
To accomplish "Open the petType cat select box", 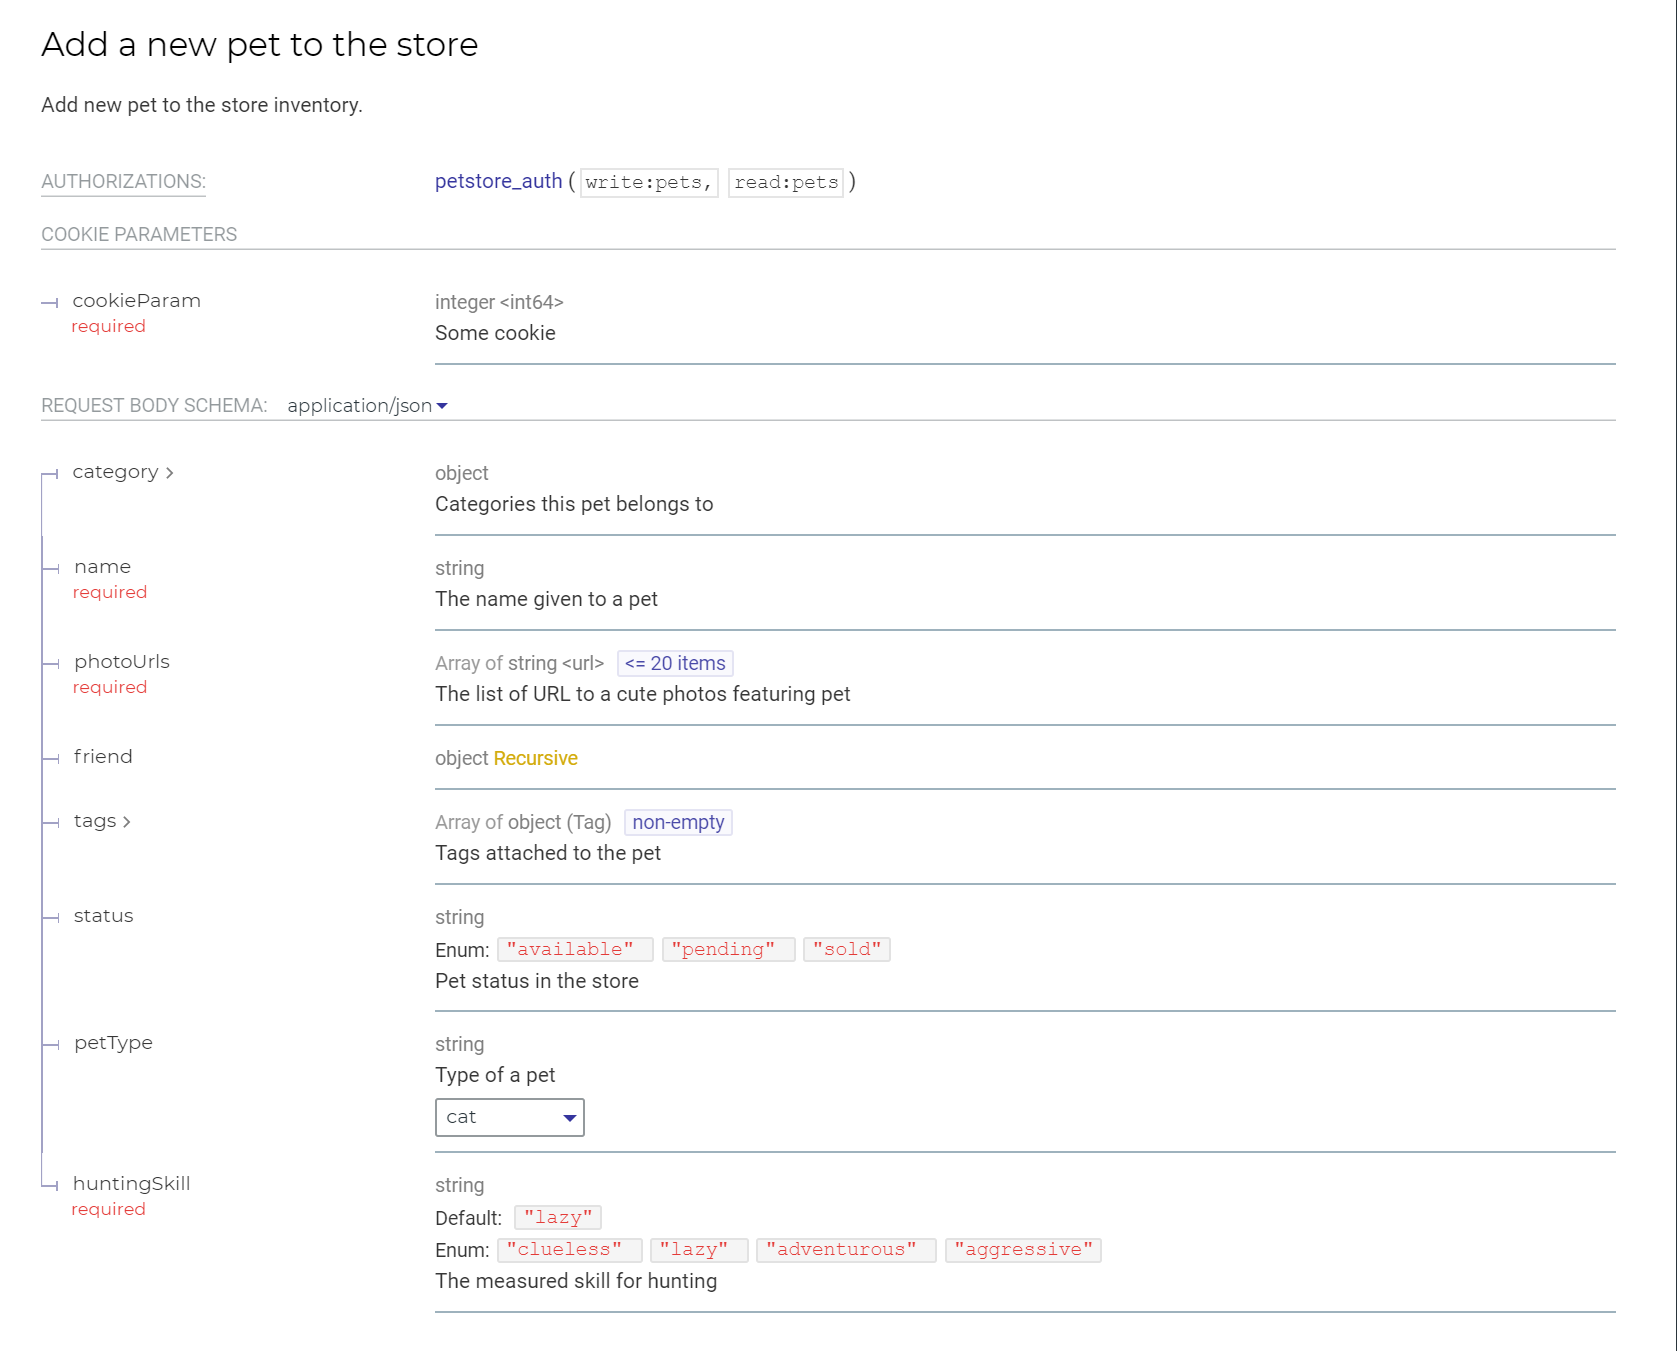I will click(510, 1117).
